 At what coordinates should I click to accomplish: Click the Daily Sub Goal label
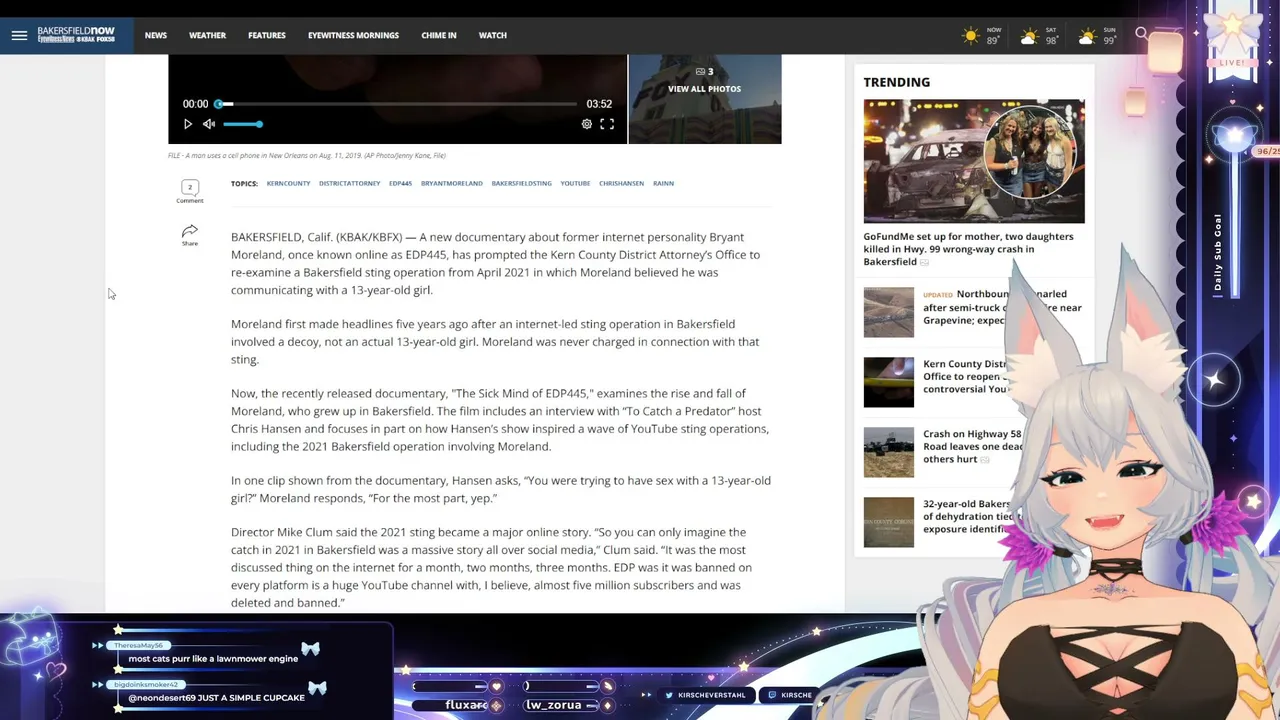[1218, 252]
